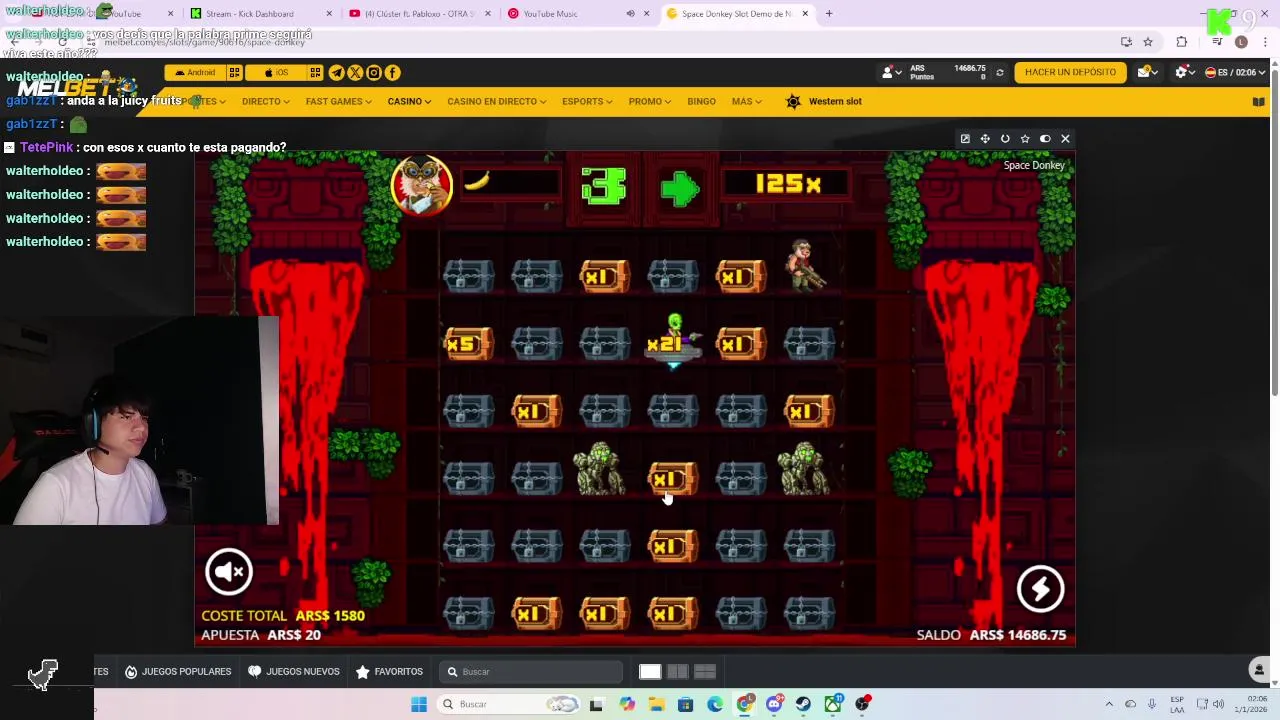The image size is (1280, 720).
Task: Click the install app icon in address bar
Action: 1126,42
